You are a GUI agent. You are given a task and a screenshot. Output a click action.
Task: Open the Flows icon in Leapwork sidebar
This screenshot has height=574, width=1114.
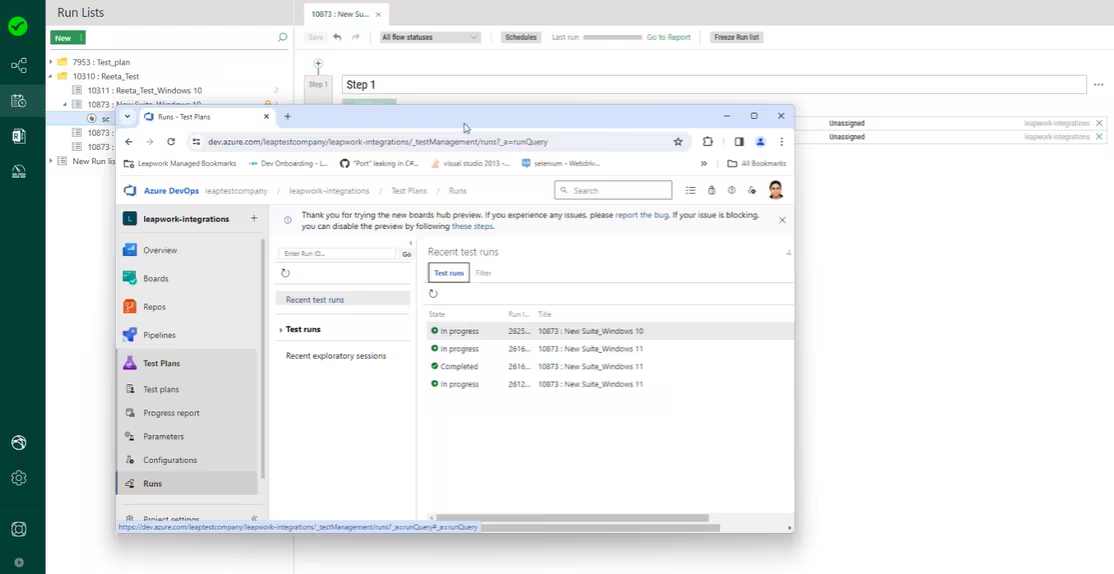coord(19,66)
